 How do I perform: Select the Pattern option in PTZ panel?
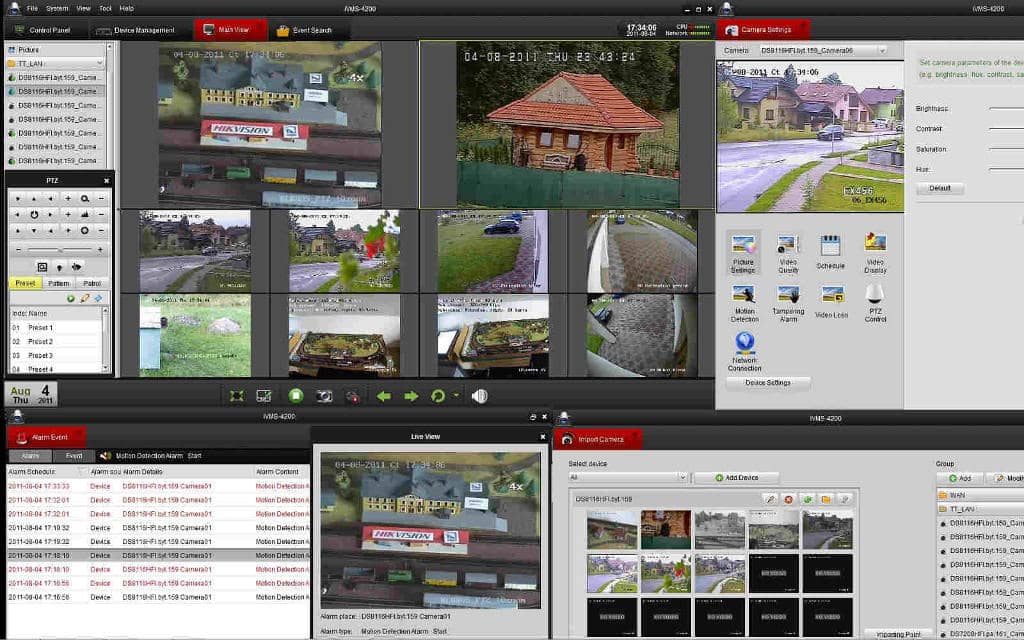pos(59,283)
